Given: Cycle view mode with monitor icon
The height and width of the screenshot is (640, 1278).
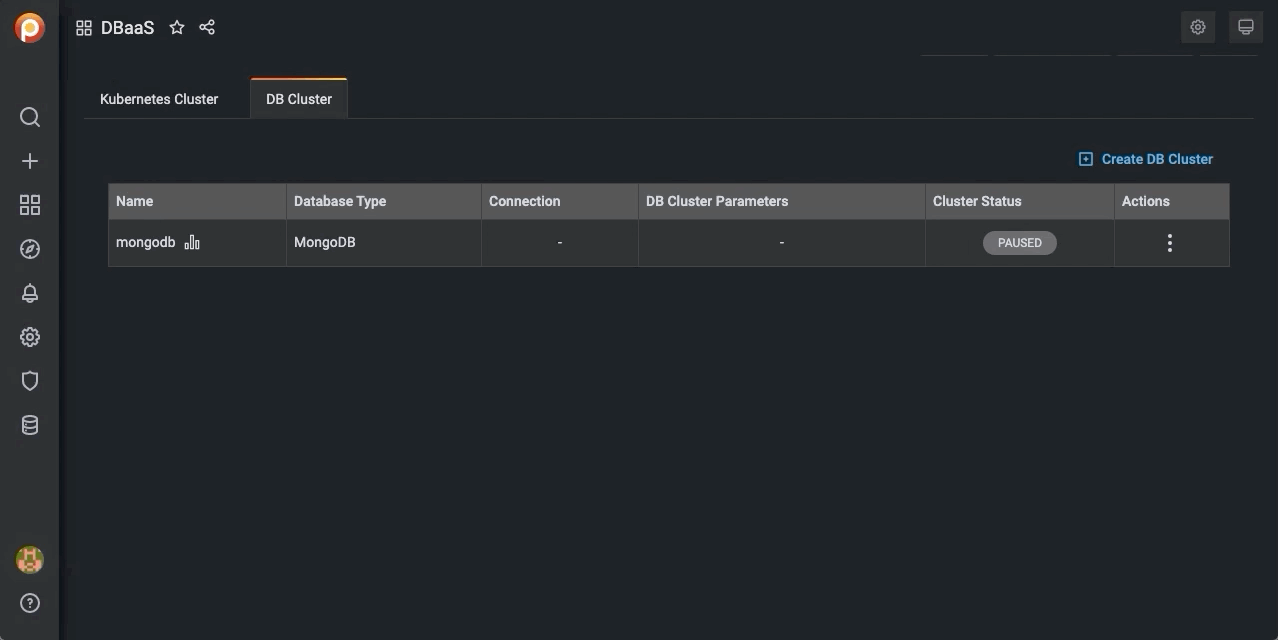Looking at the screenshot, I should [x=1245, y=28].
